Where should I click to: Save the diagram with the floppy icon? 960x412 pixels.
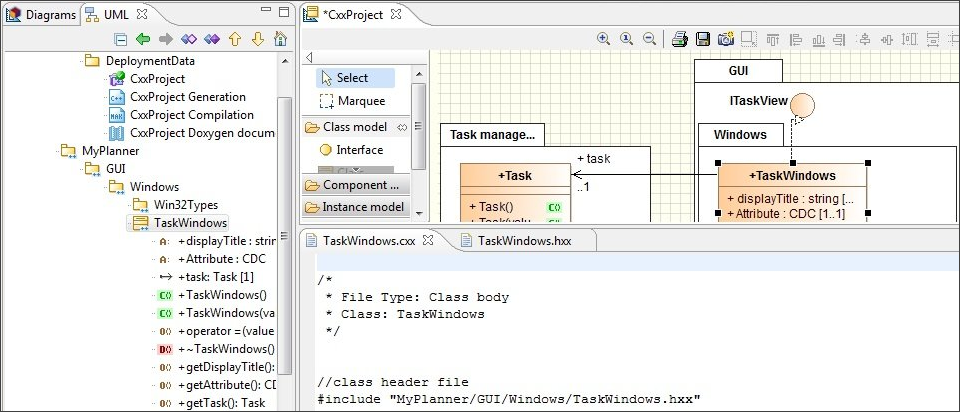click(x=703, y=39)
